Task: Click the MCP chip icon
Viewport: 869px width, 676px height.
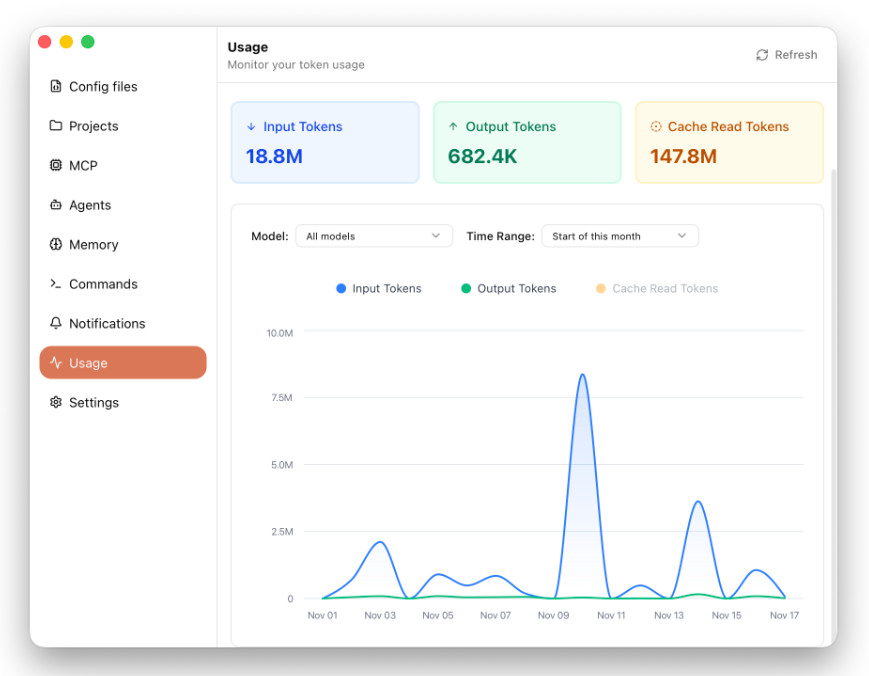Action: 55,165
